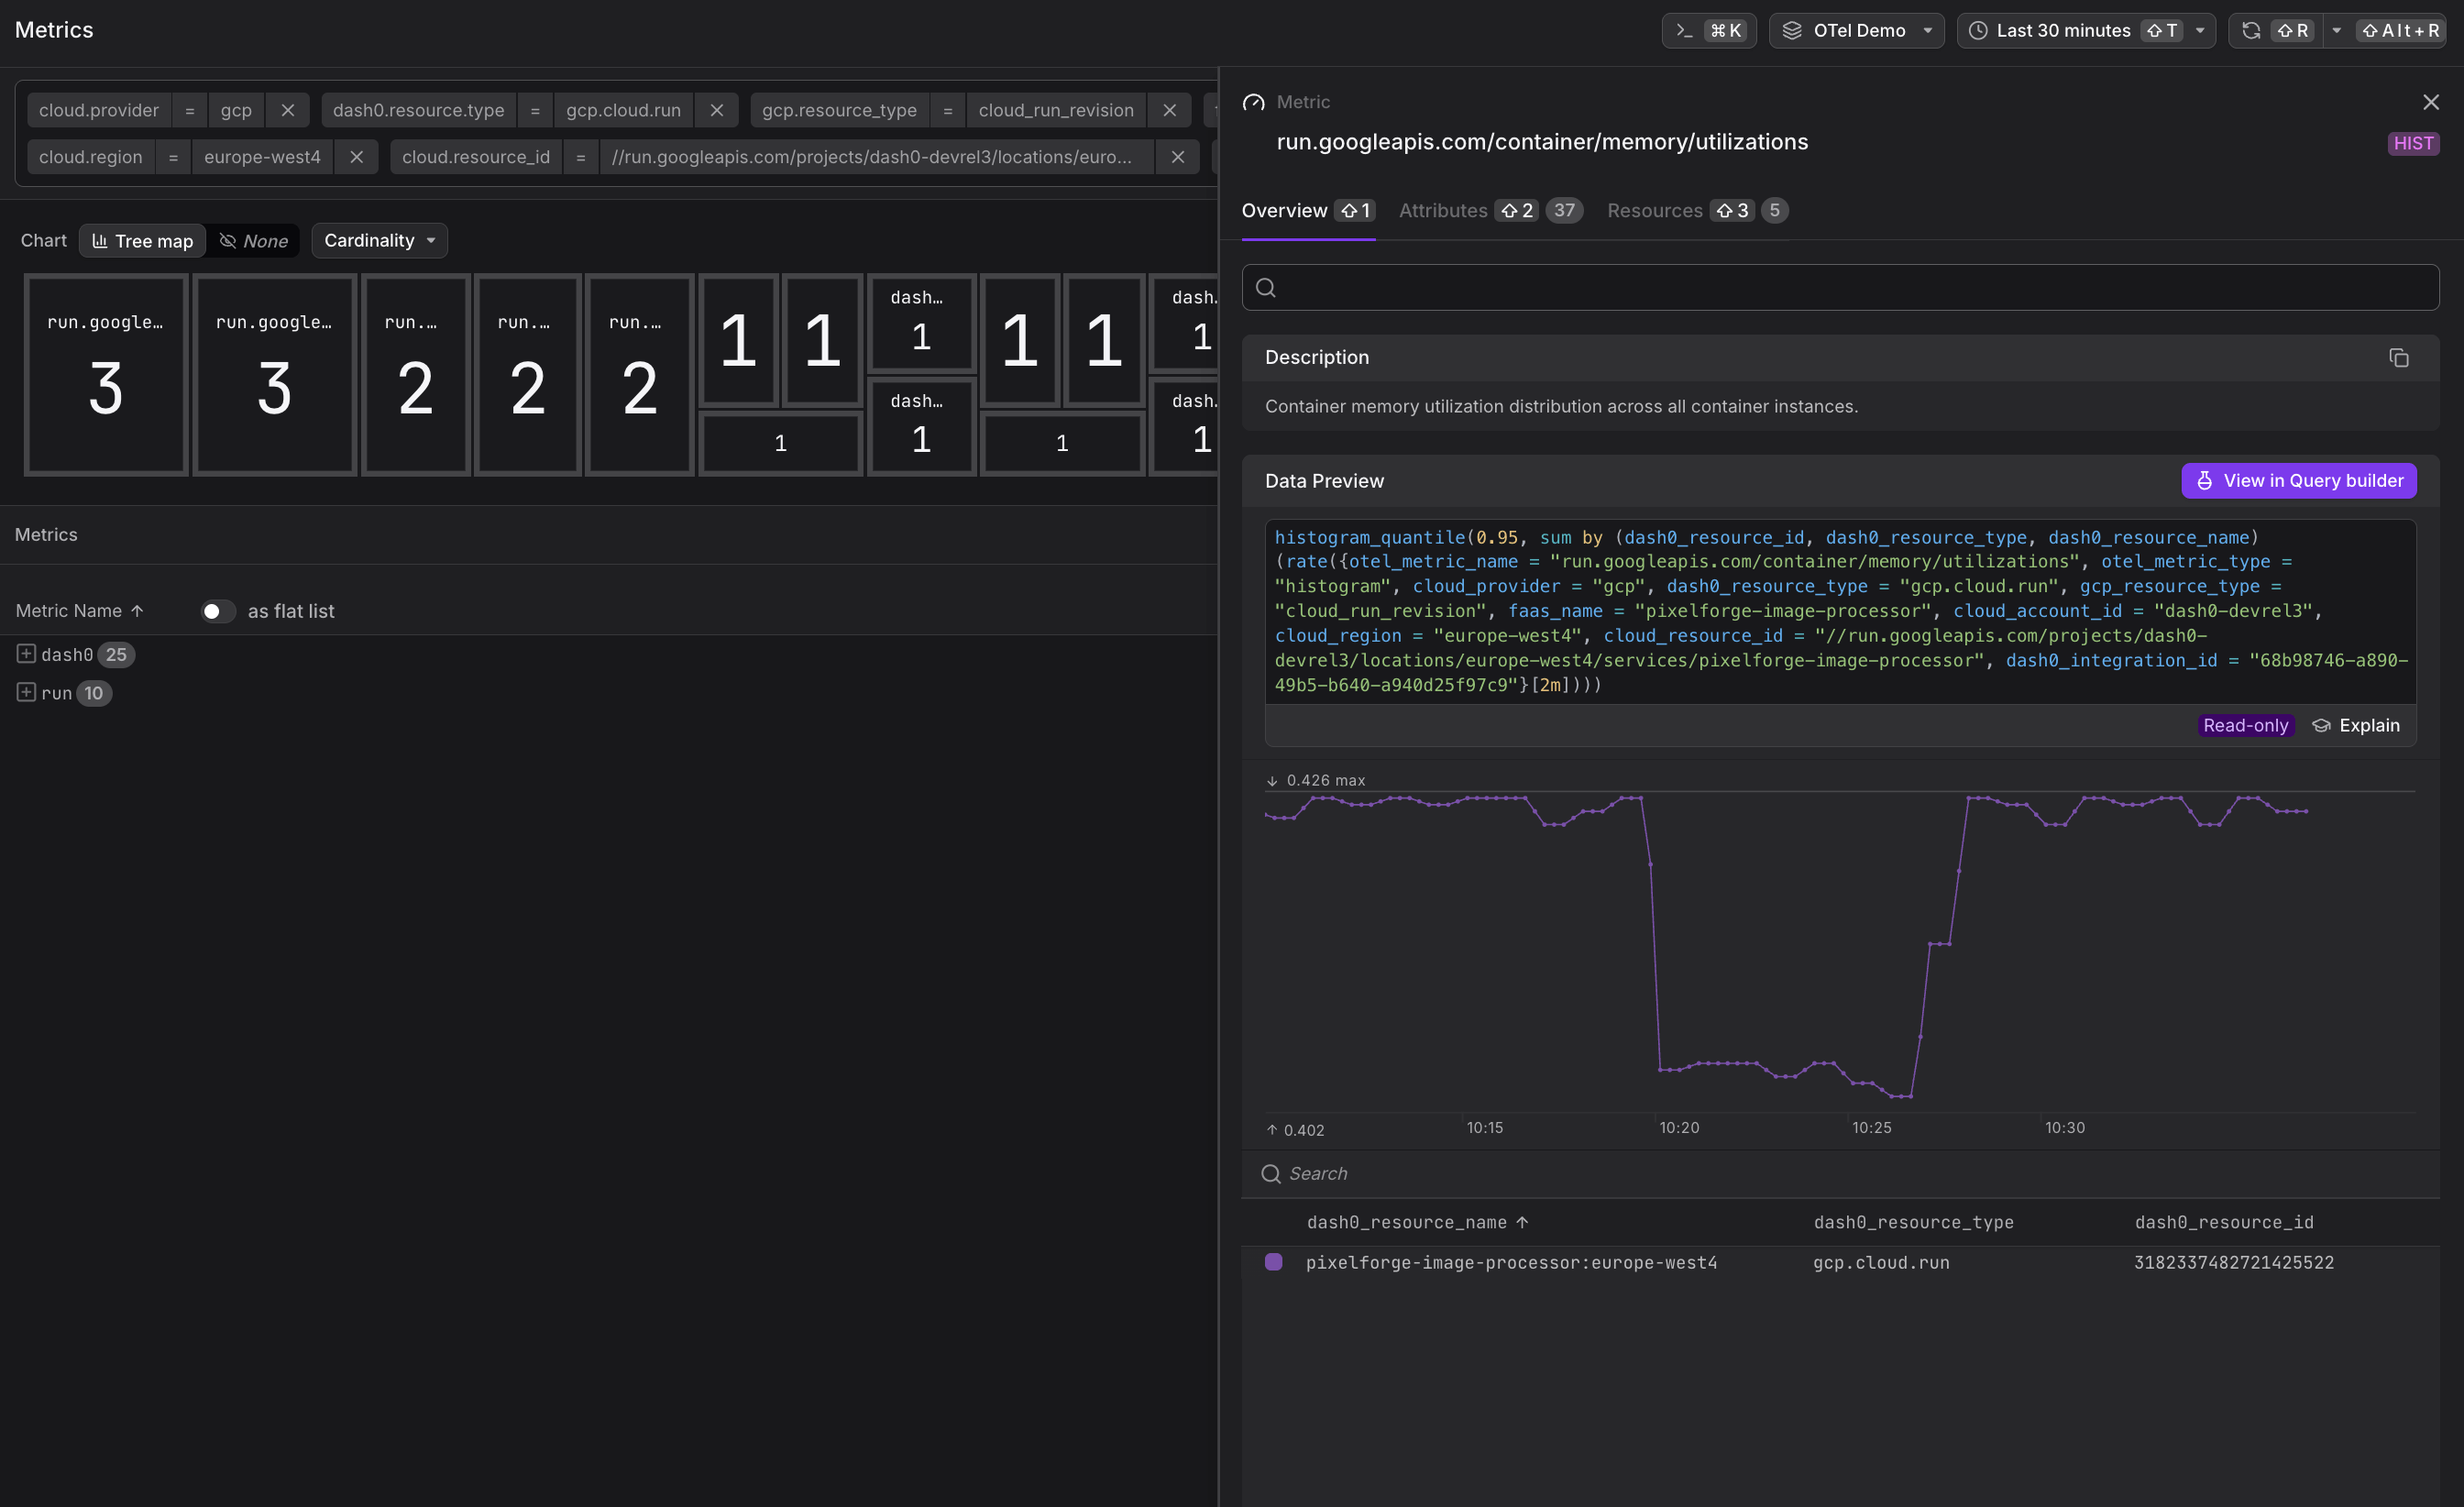Click the gauge Metric icon in panel header
The width and height of the screenshot is (2464, 1507).
point(1253,102)
